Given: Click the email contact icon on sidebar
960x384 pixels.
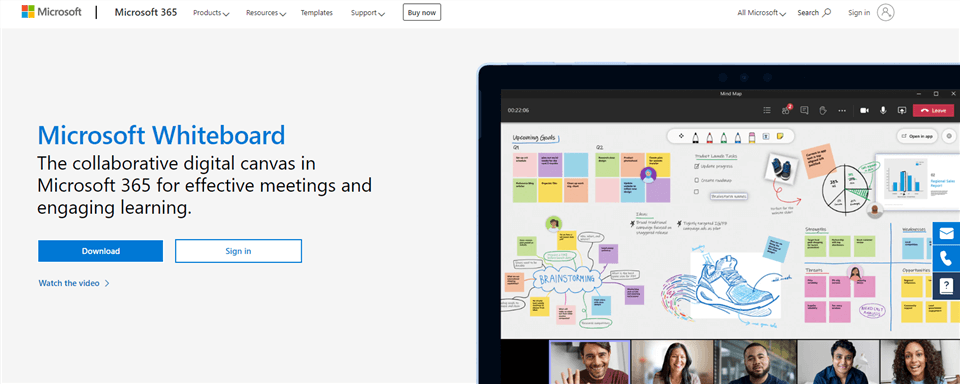Looking at the screenshot, I should (947, 233).
